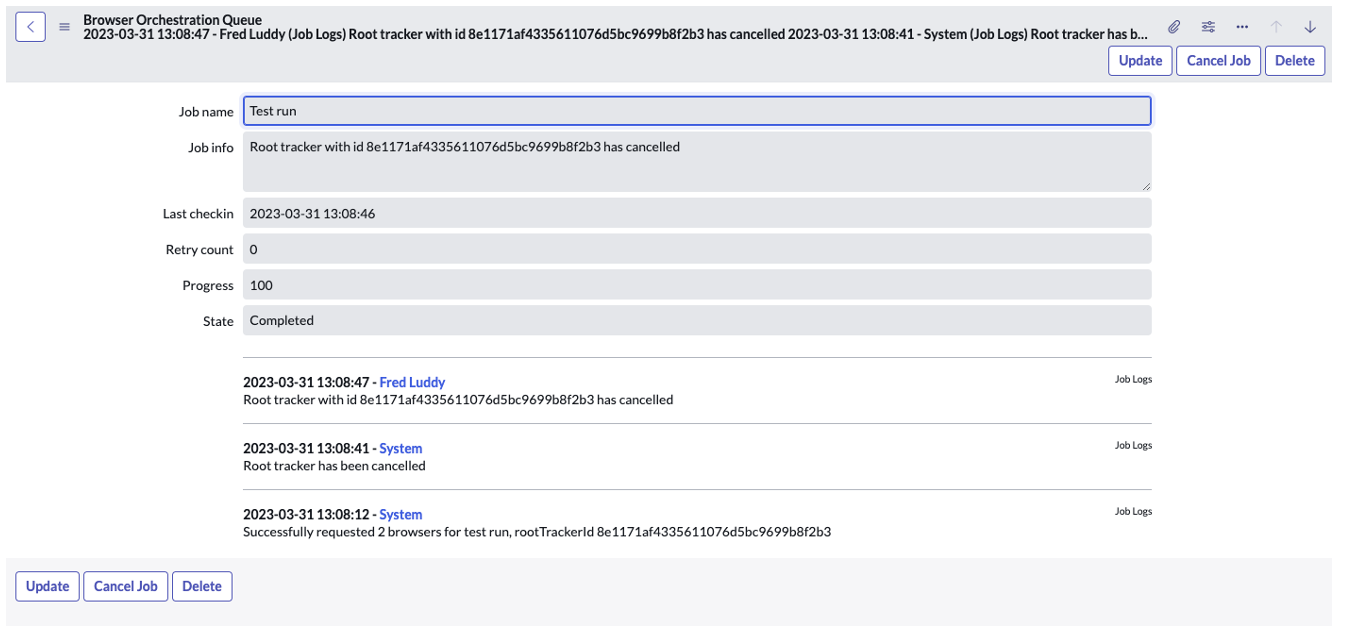Click the timestamp 2023-03-31 13:08:12
This screenshot has width=1348, height=636.
tap(306, 514)
